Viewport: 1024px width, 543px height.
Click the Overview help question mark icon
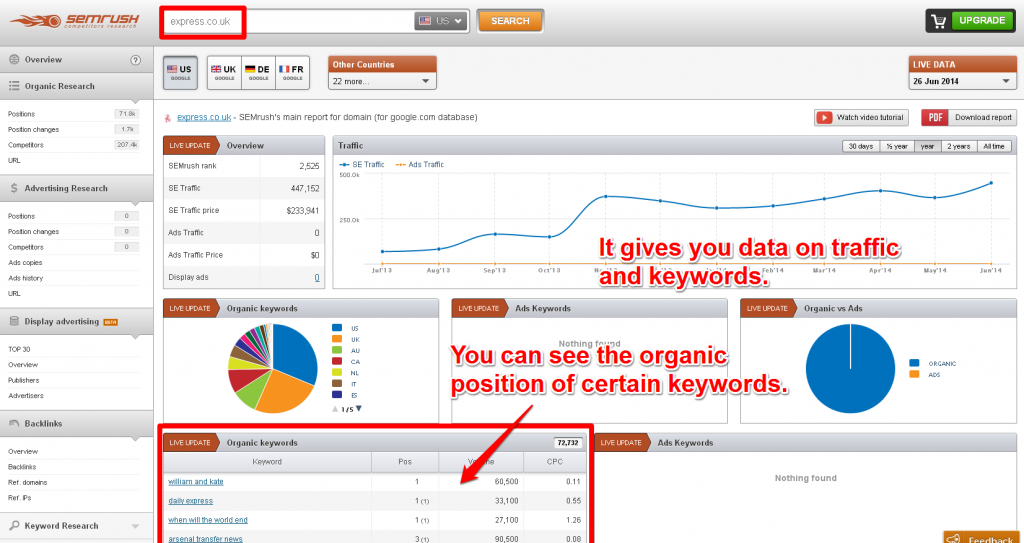coord(135,60)
